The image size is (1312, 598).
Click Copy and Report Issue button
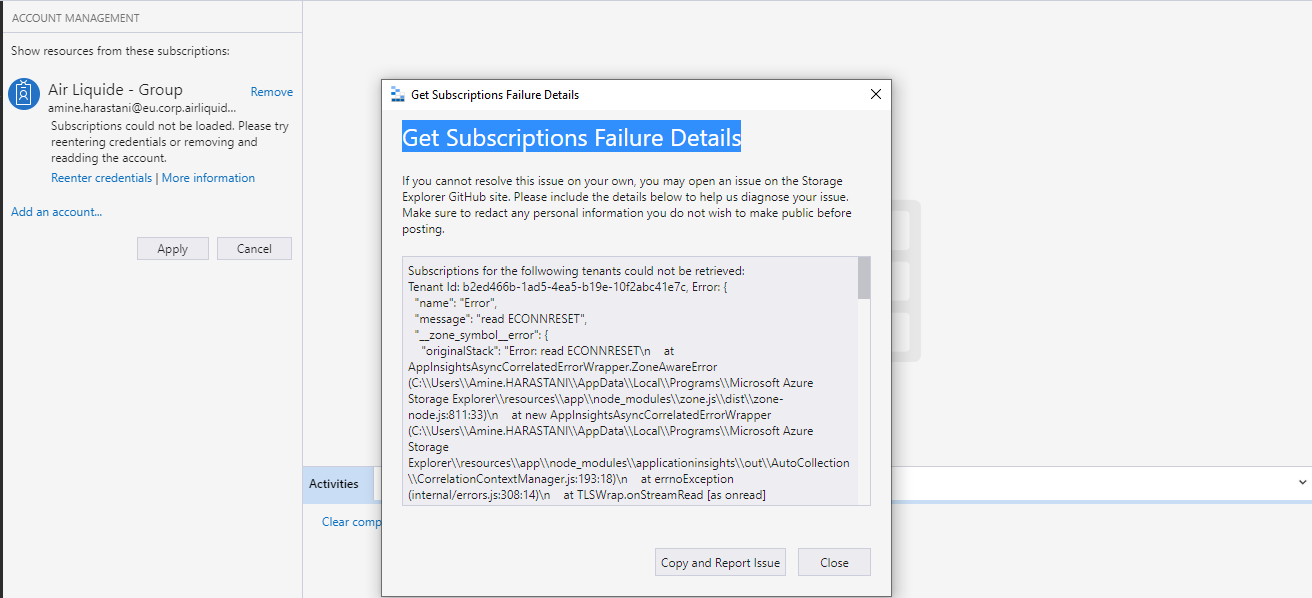720,561
